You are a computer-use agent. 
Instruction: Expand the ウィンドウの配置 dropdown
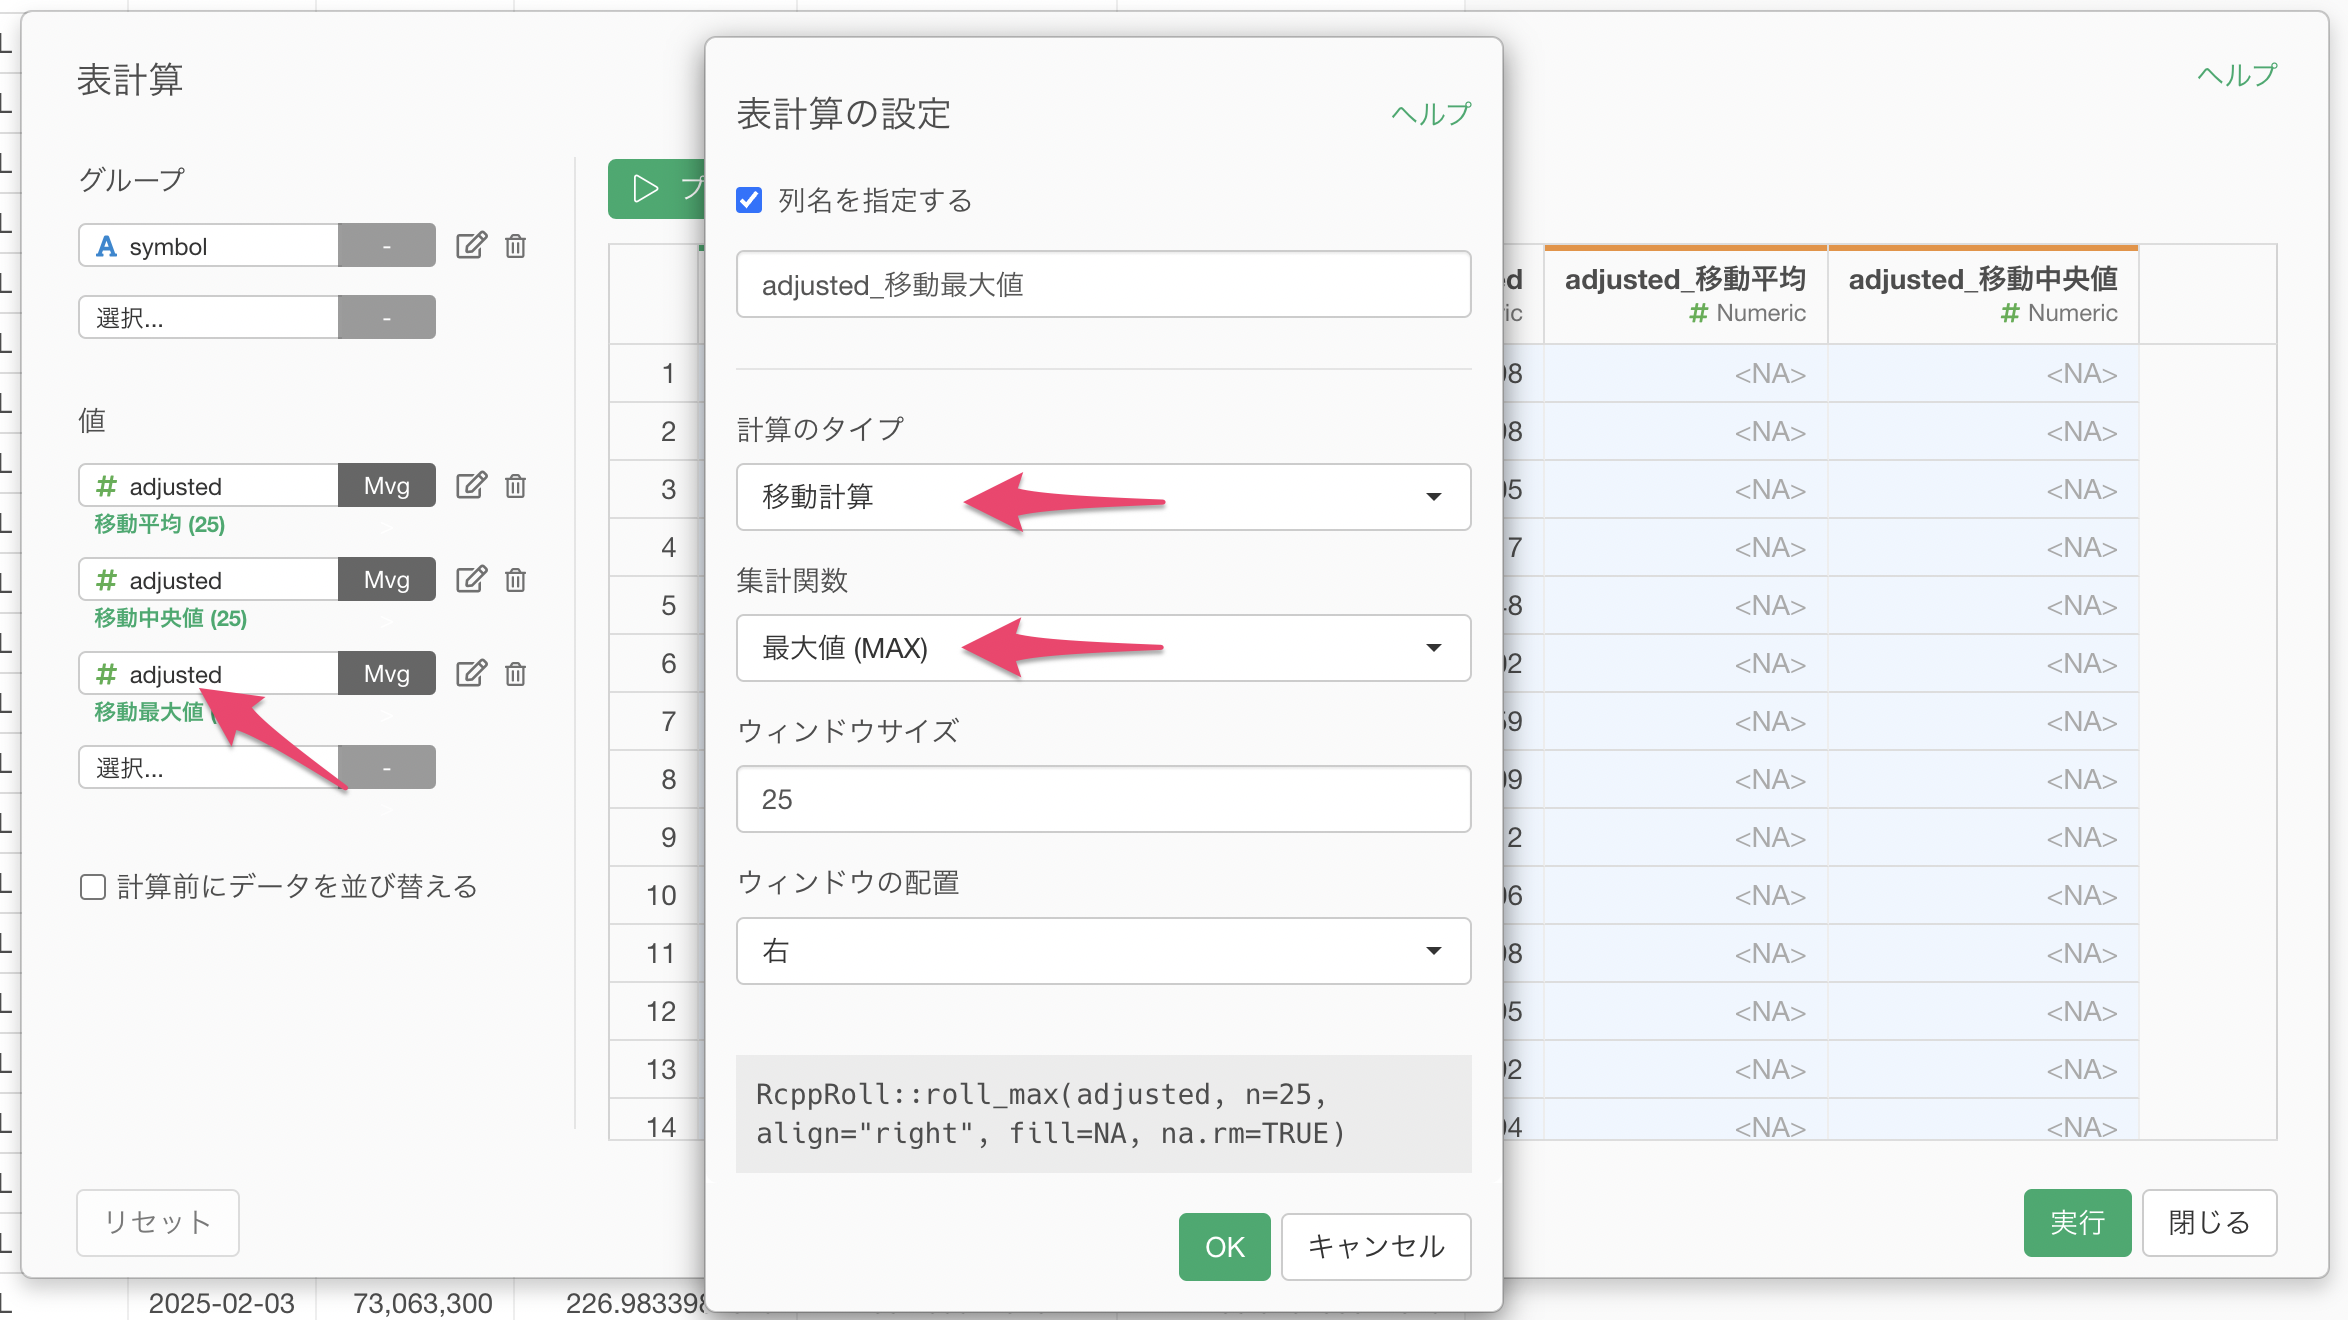click(x=1103, y=951)
